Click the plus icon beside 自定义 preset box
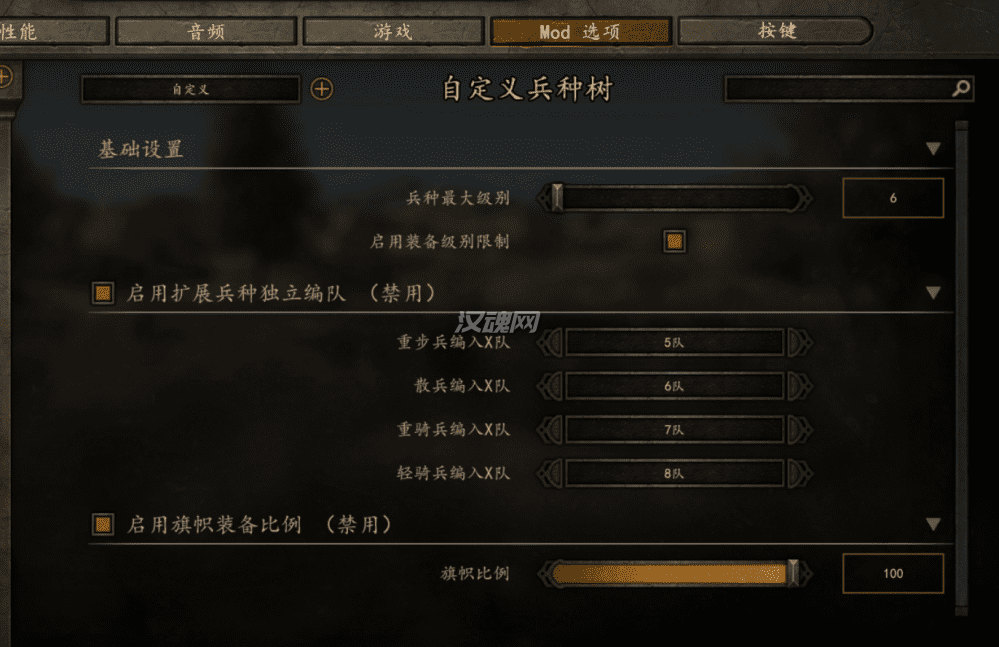Viewport: 999px width, 647px height. click(322, 89)
